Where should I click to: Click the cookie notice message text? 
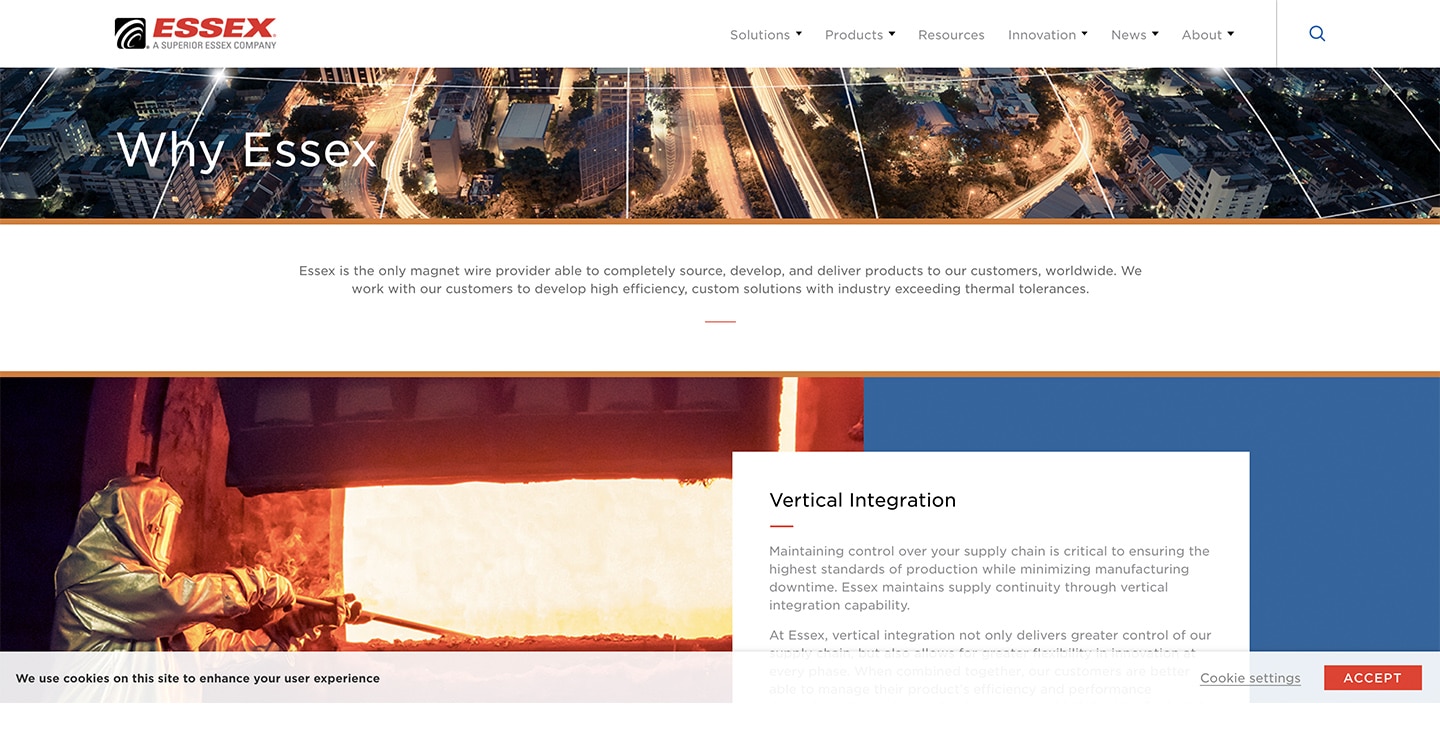coord(198,678)
